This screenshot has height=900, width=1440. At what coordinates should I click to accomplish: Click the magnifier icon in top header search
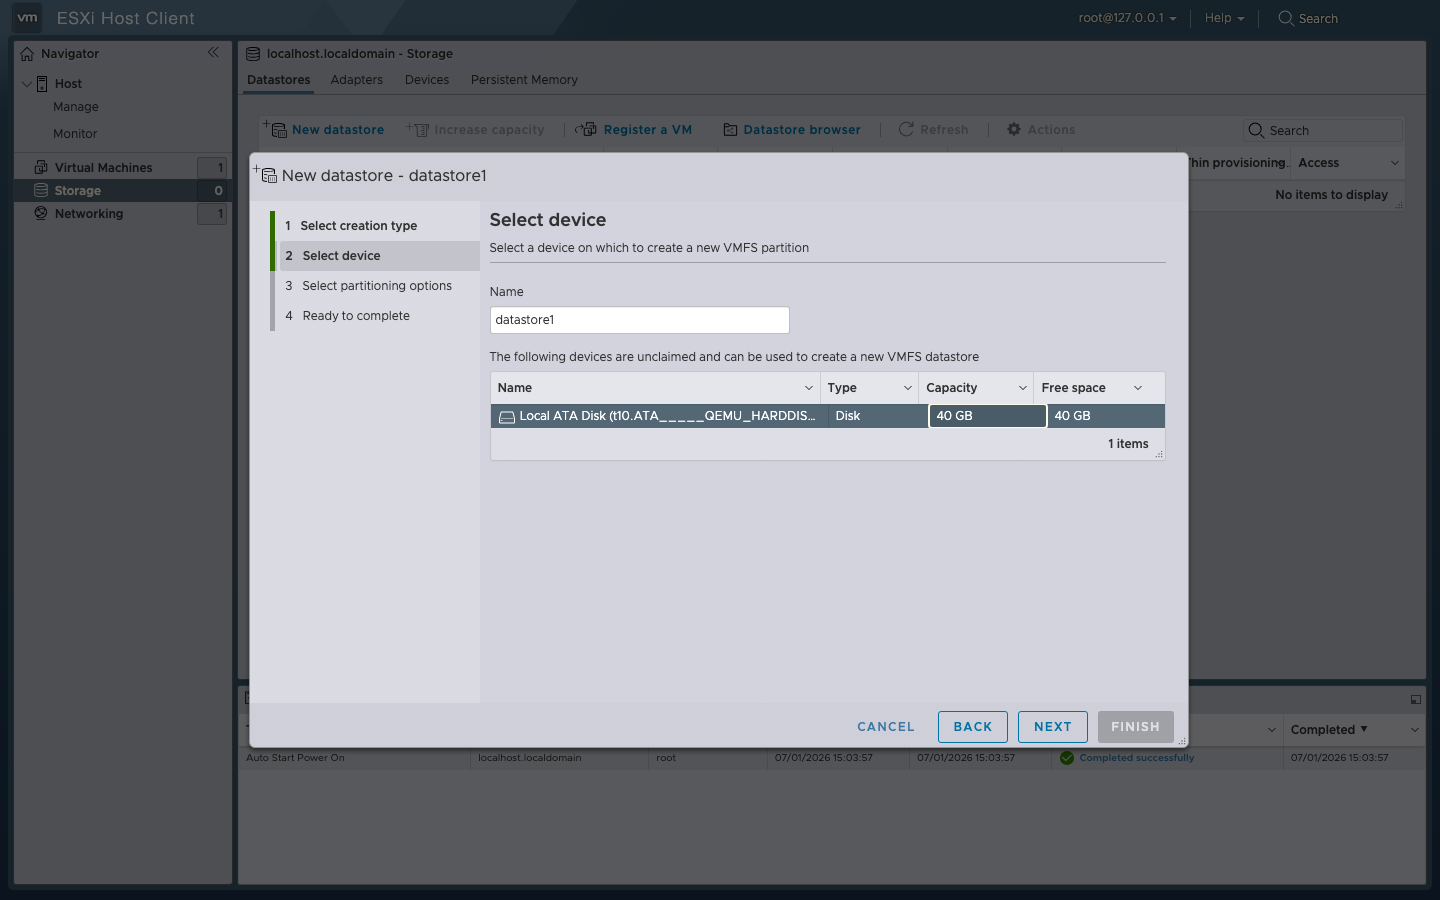pos(1286,18)
